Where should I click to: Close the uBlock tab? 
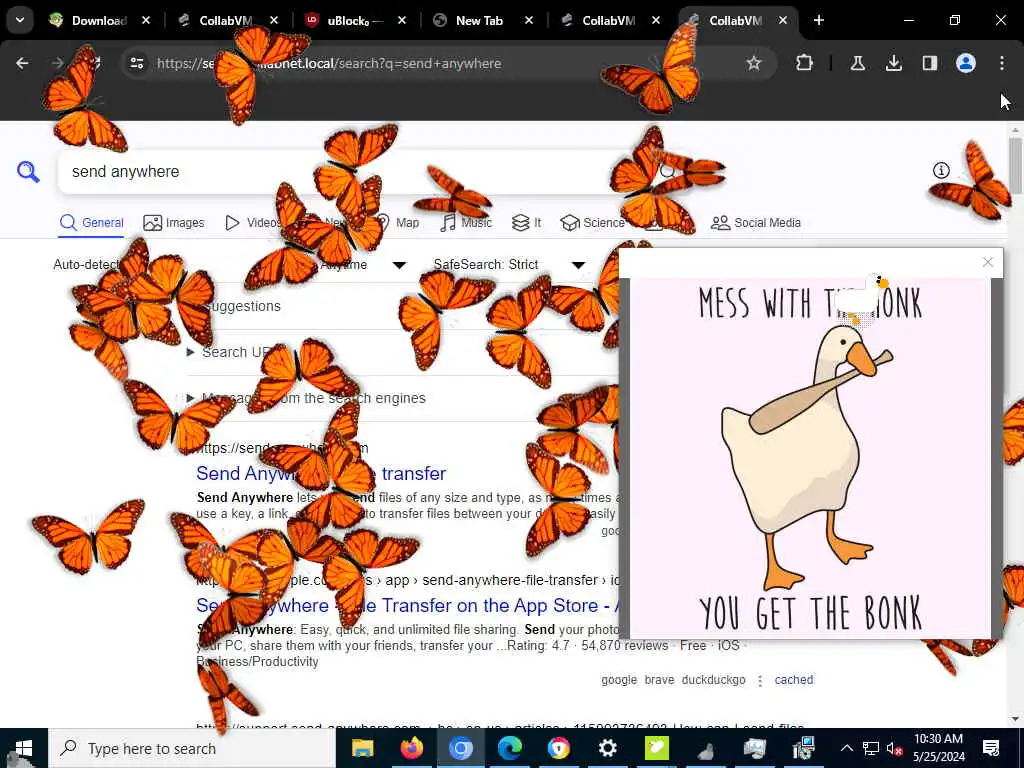(x=402, y=20)
